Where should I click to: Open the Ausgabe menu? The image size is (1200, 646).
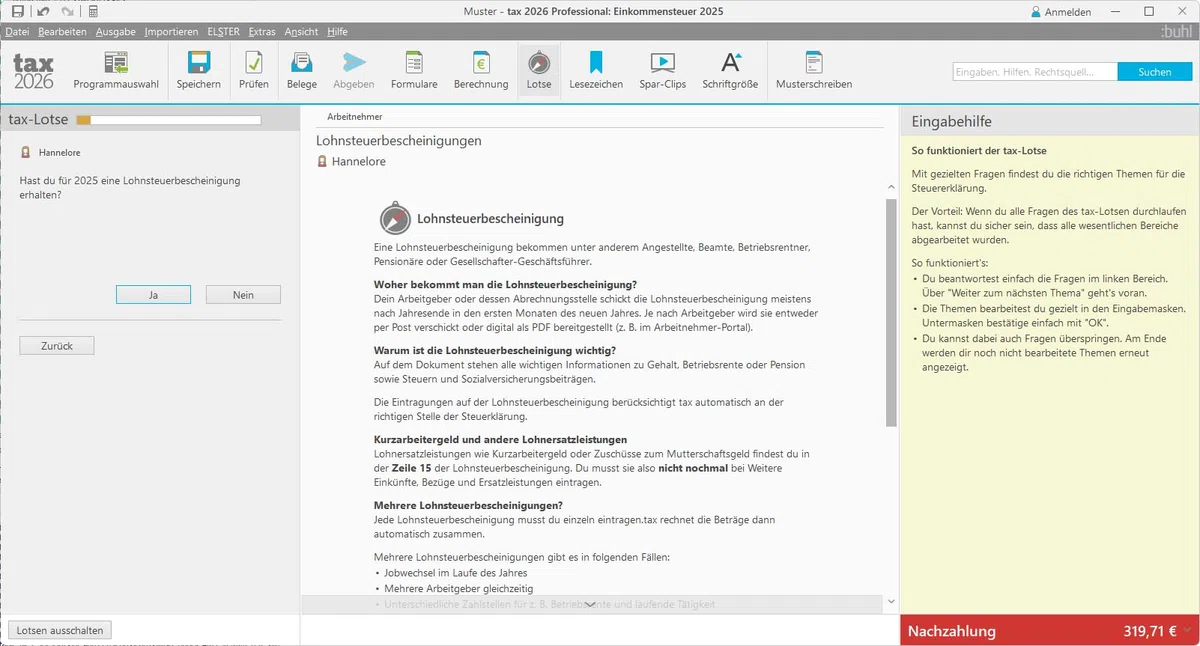tap(116, 32)
